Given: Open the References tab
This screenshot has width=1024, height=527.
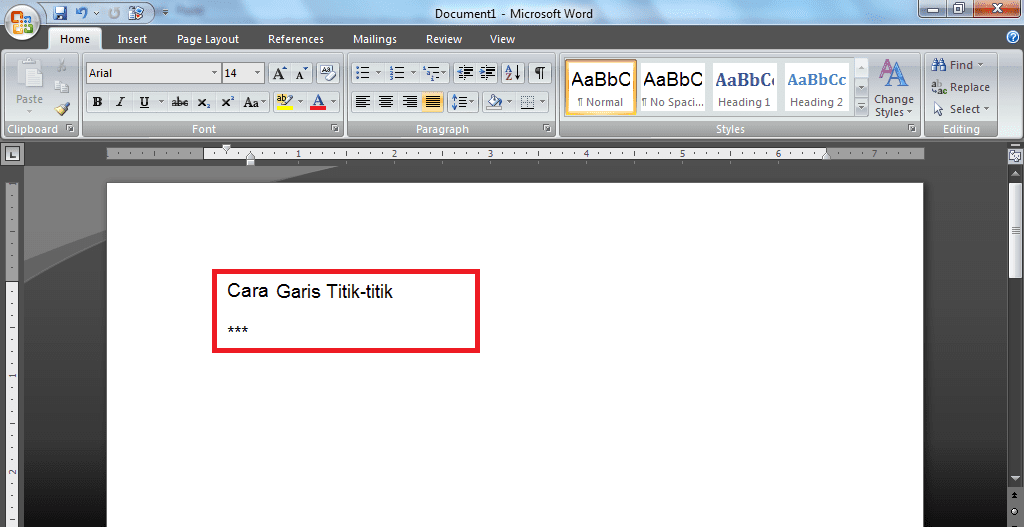Looking at the screenshot, I should tap(296, 39).
